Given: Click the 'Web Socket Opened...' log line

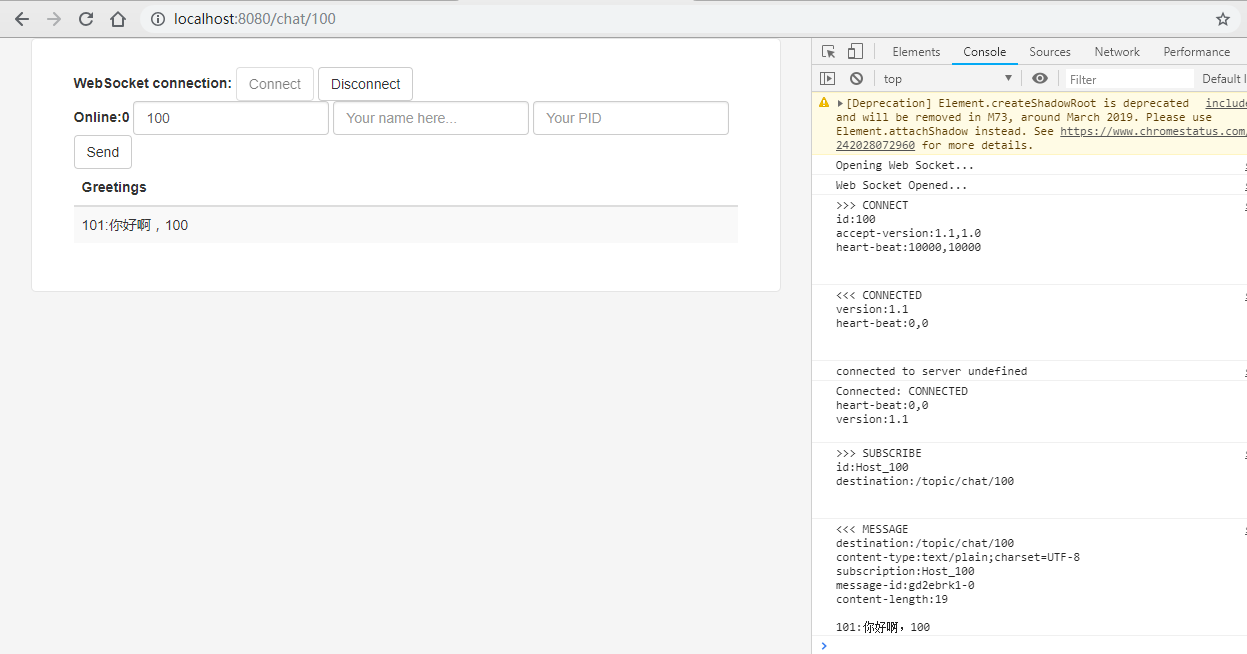Looking at the screenshot, I should click(x=902, y=185).
